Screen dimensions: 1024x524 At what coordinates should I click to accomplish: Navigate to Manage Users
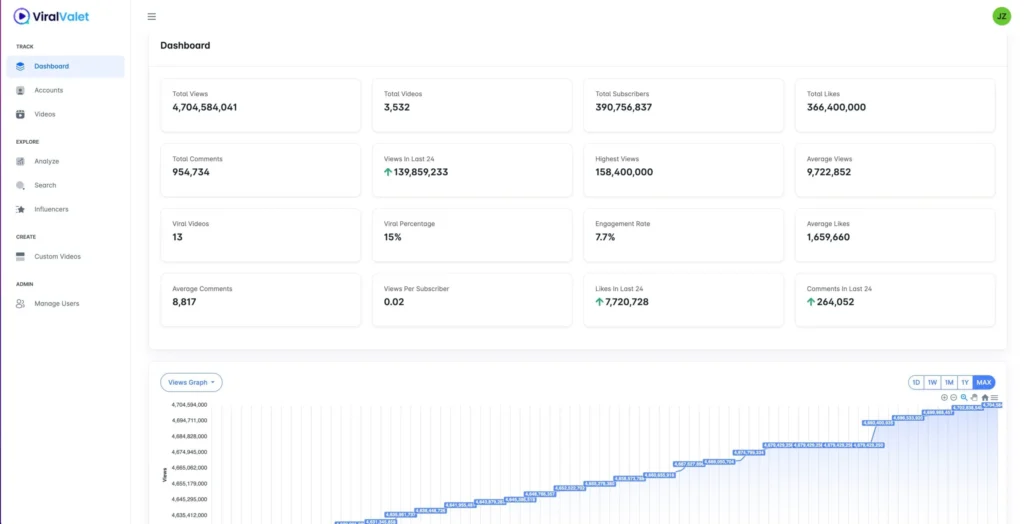56,303
